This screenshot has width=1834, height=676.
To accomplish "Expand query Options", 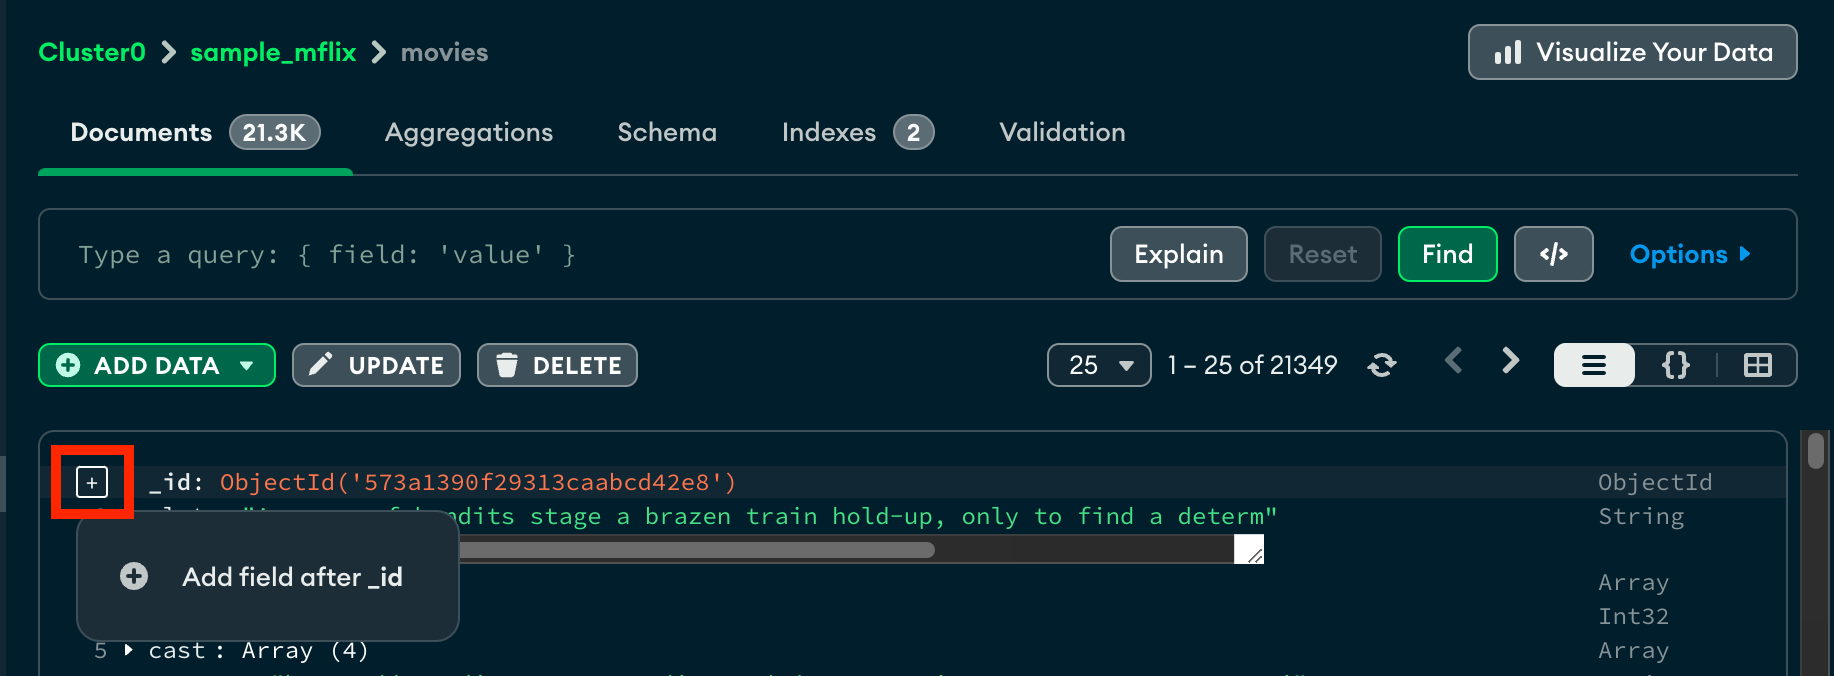I will (x=1689, y=254).
